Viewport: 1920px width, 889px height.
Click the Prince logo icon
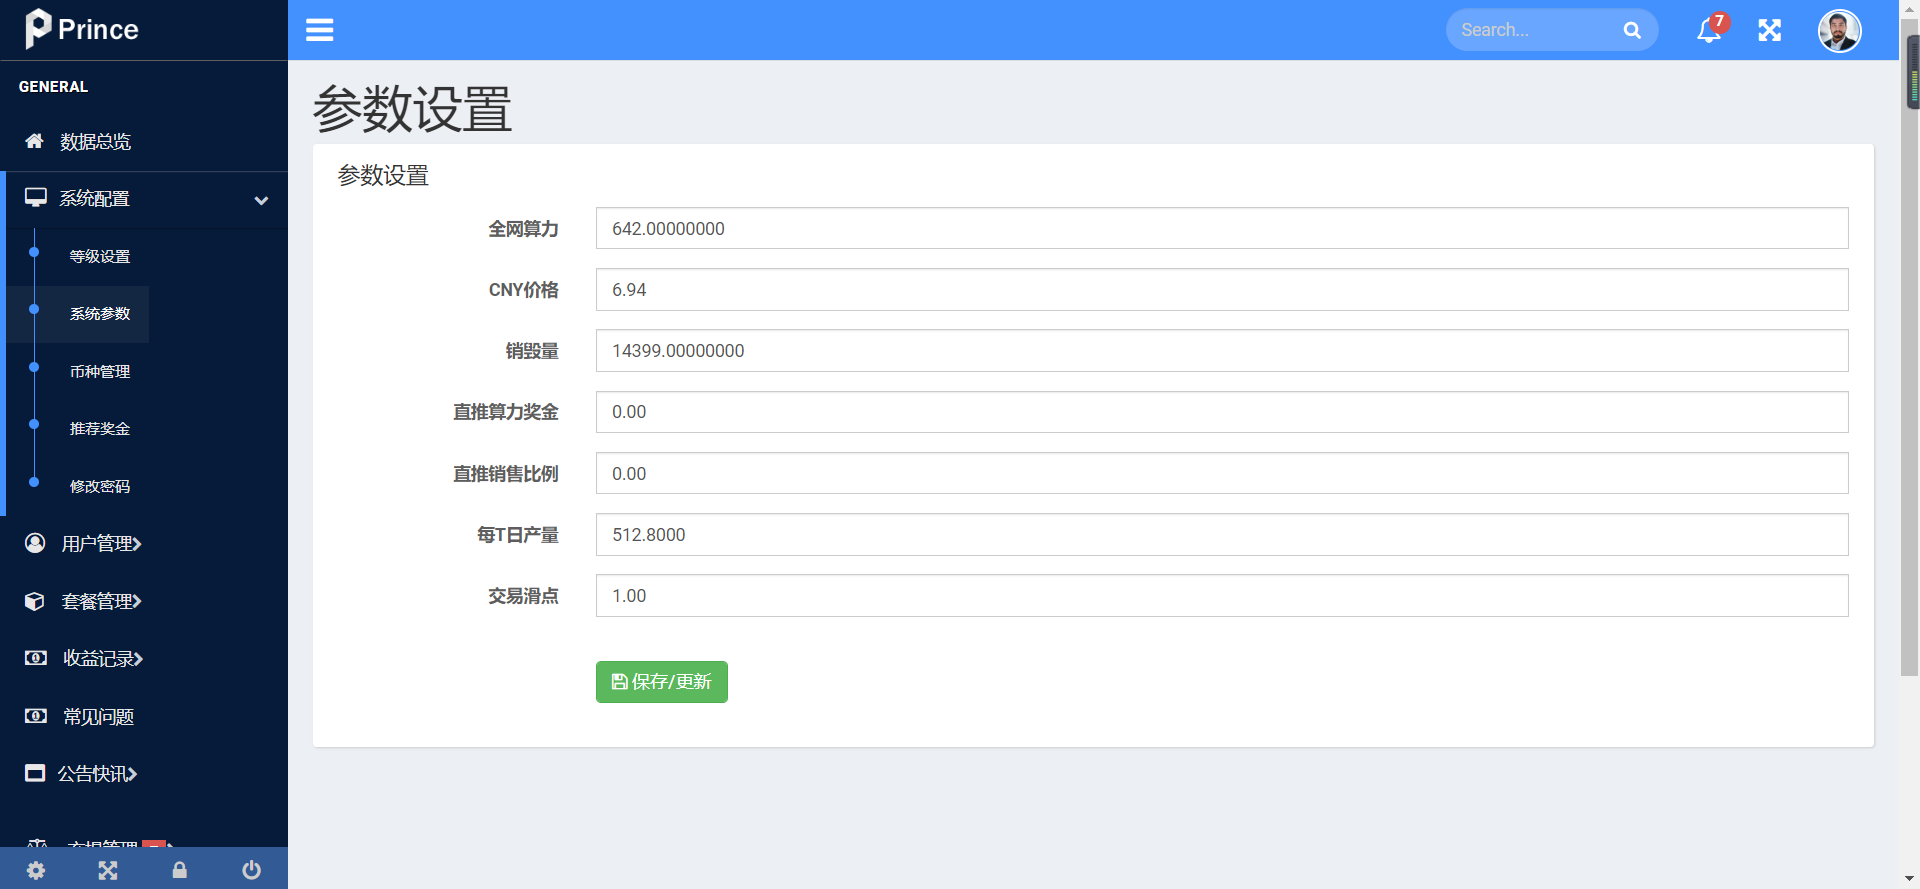point(37,29)
